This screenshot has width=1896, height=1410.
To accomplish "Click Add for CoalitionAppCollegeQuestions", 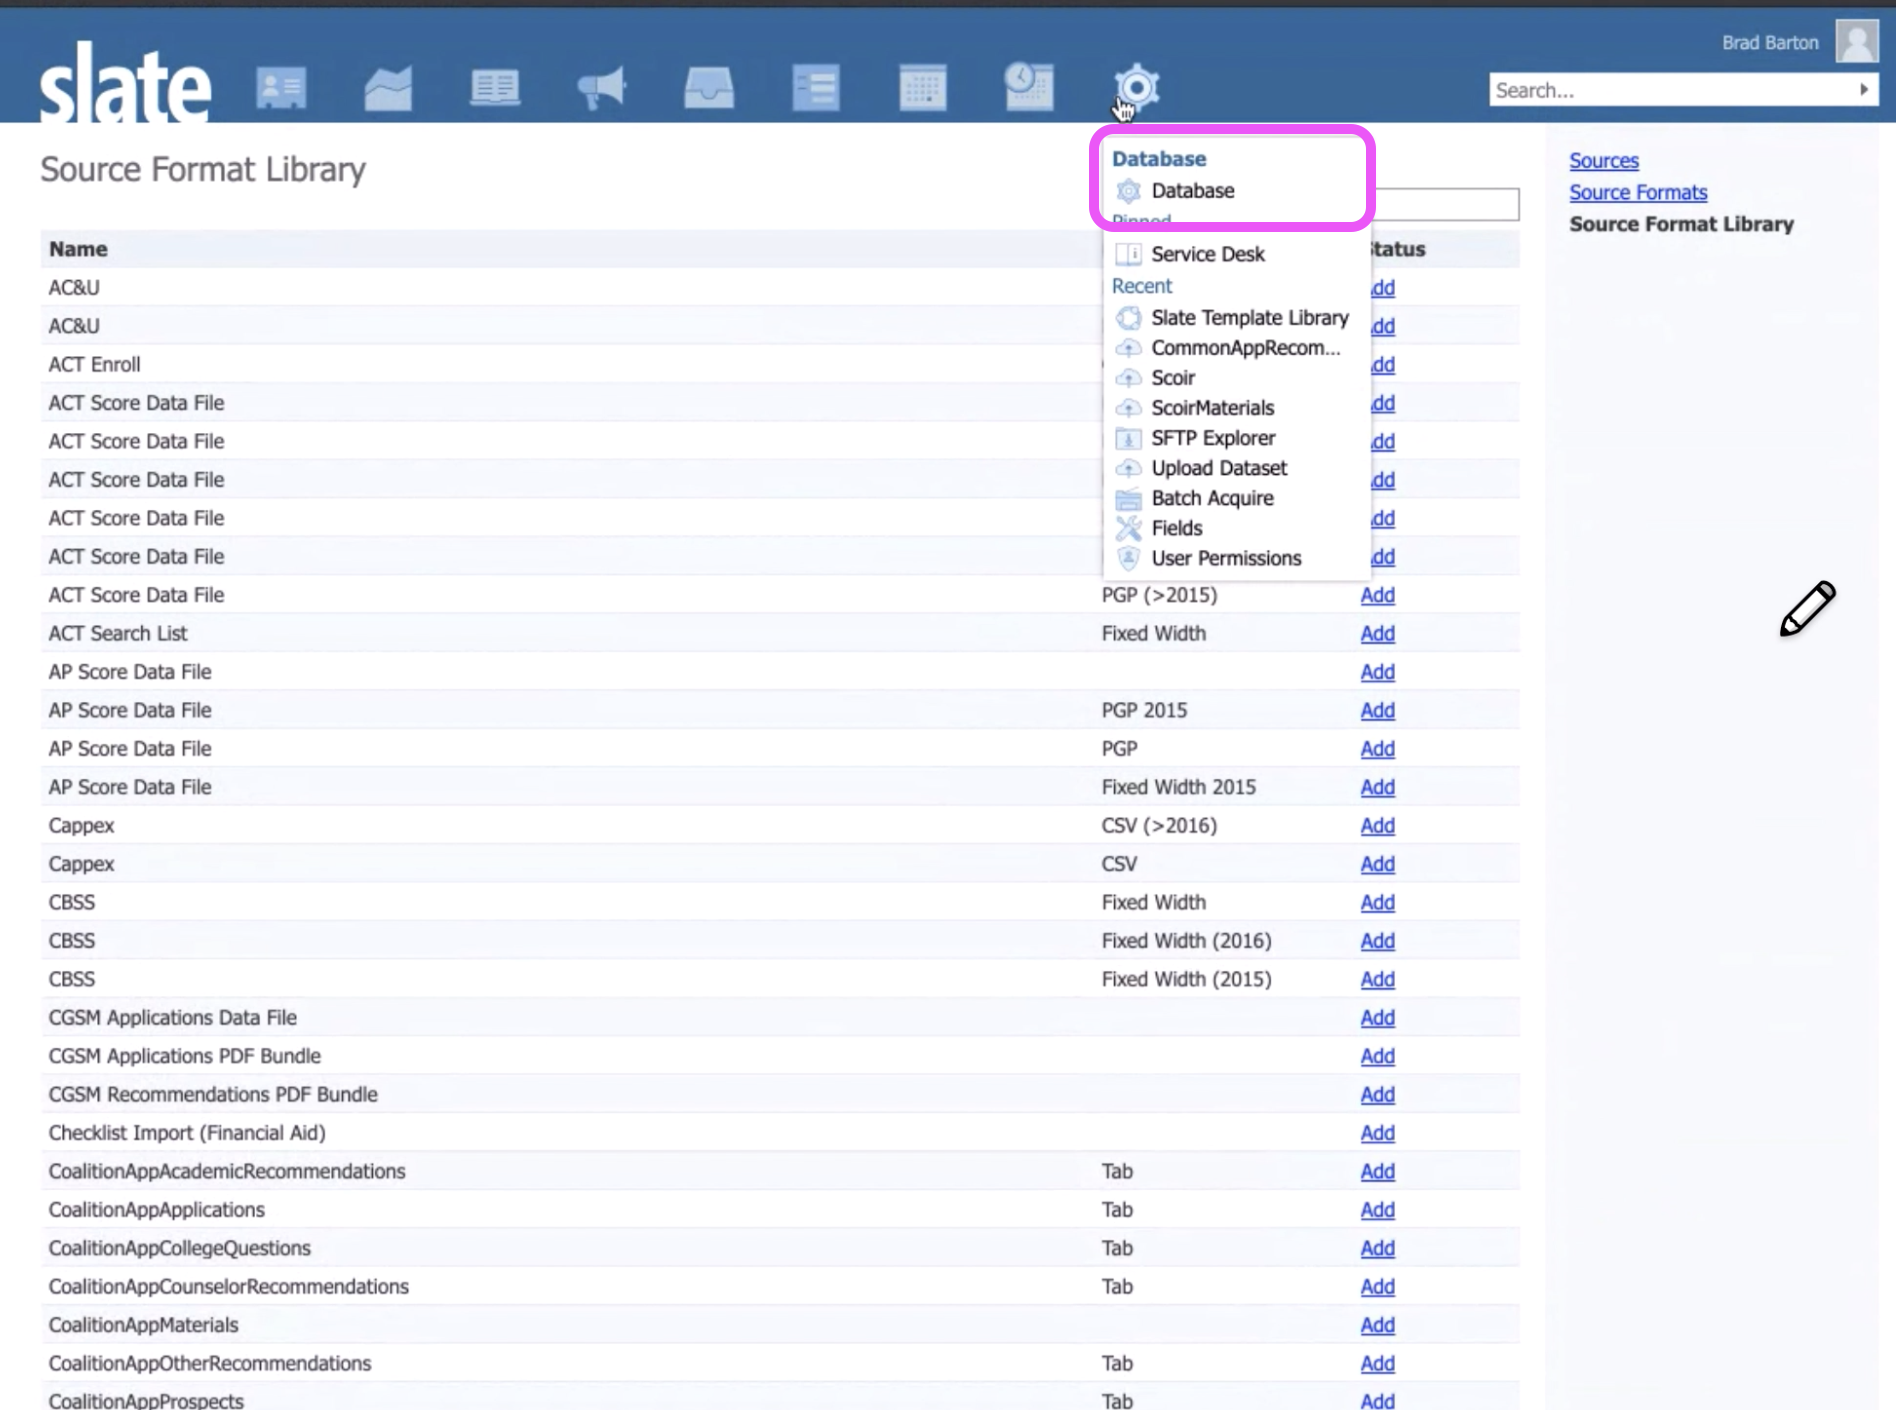I will point(1377,1248).
